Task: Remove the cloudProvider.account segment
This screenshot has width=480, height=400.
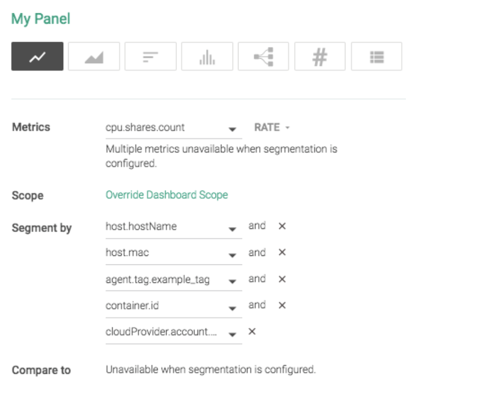Action: pyautogui.click(x=252, y=331)
